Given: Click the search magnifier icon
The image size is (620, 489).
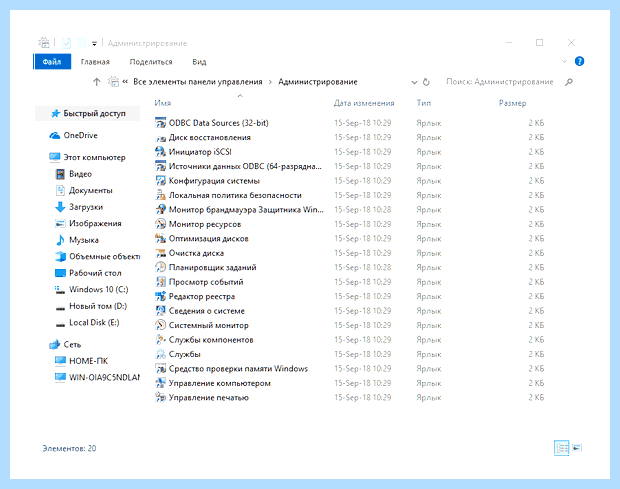Looking at the screenshot, I should point(569,82).
